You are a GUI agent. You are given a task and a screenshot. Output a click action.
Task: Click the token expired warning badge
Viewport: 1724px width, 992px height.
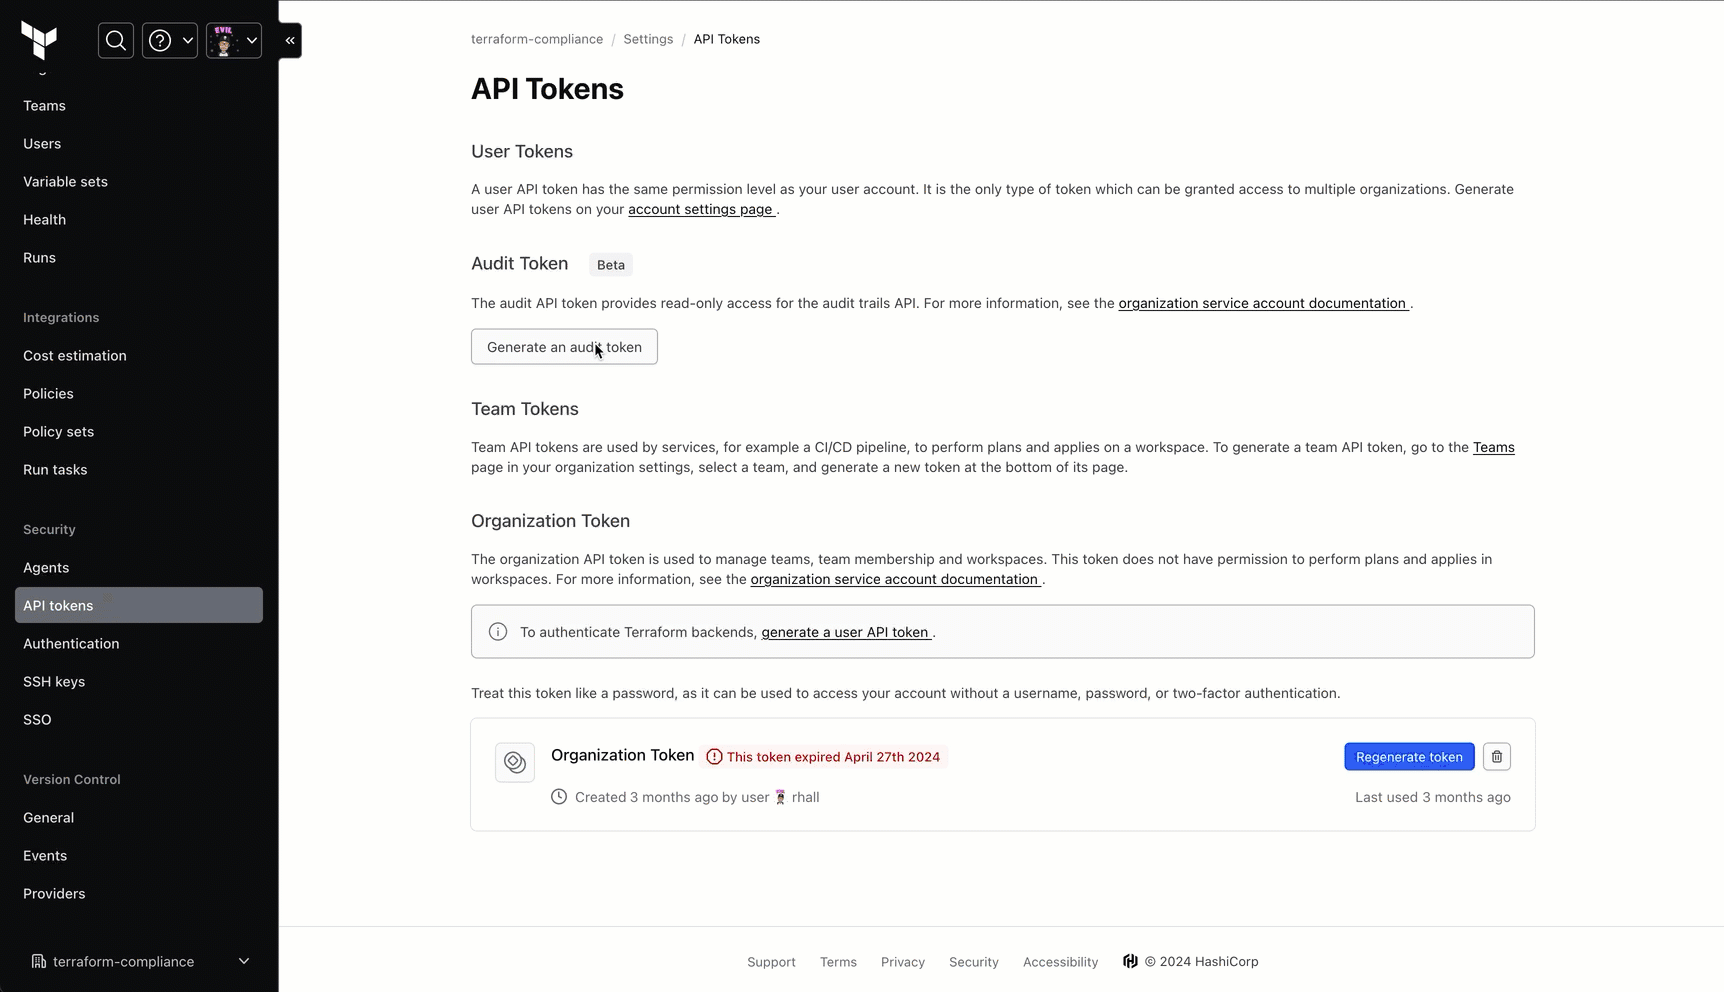tap(824, 757)
